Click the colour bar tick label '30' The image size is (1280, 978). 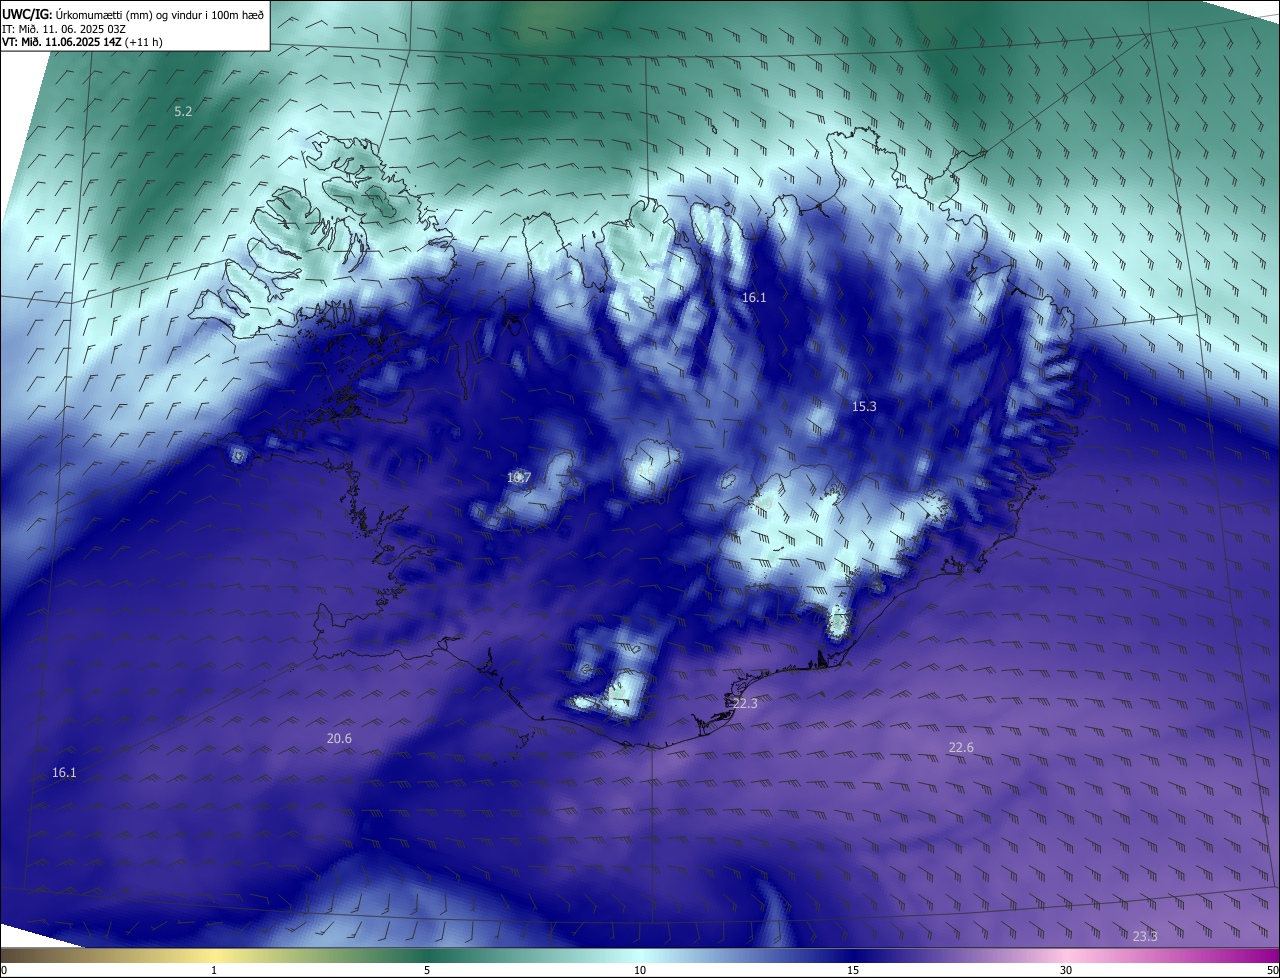tap(1066, 971)
